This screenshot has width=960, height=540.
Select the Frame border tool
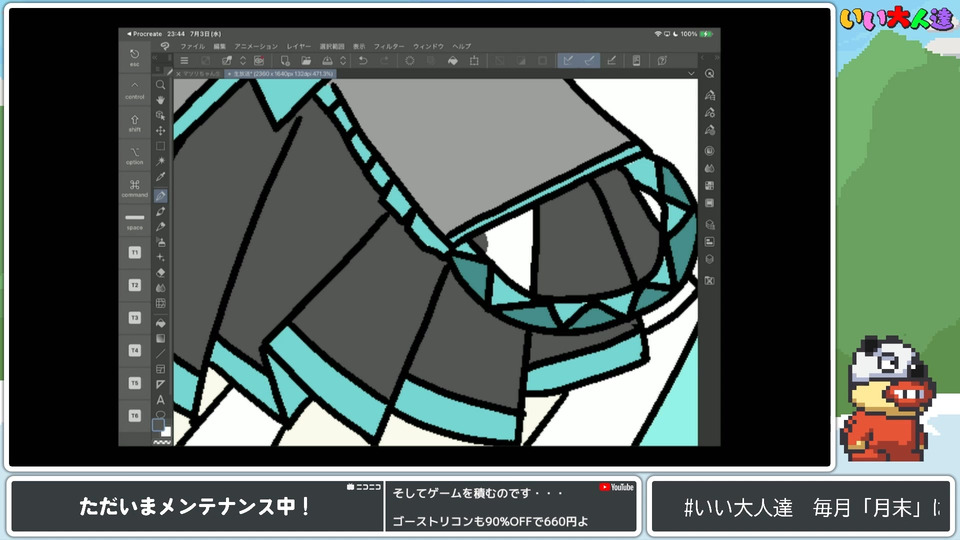click(160, 369)
